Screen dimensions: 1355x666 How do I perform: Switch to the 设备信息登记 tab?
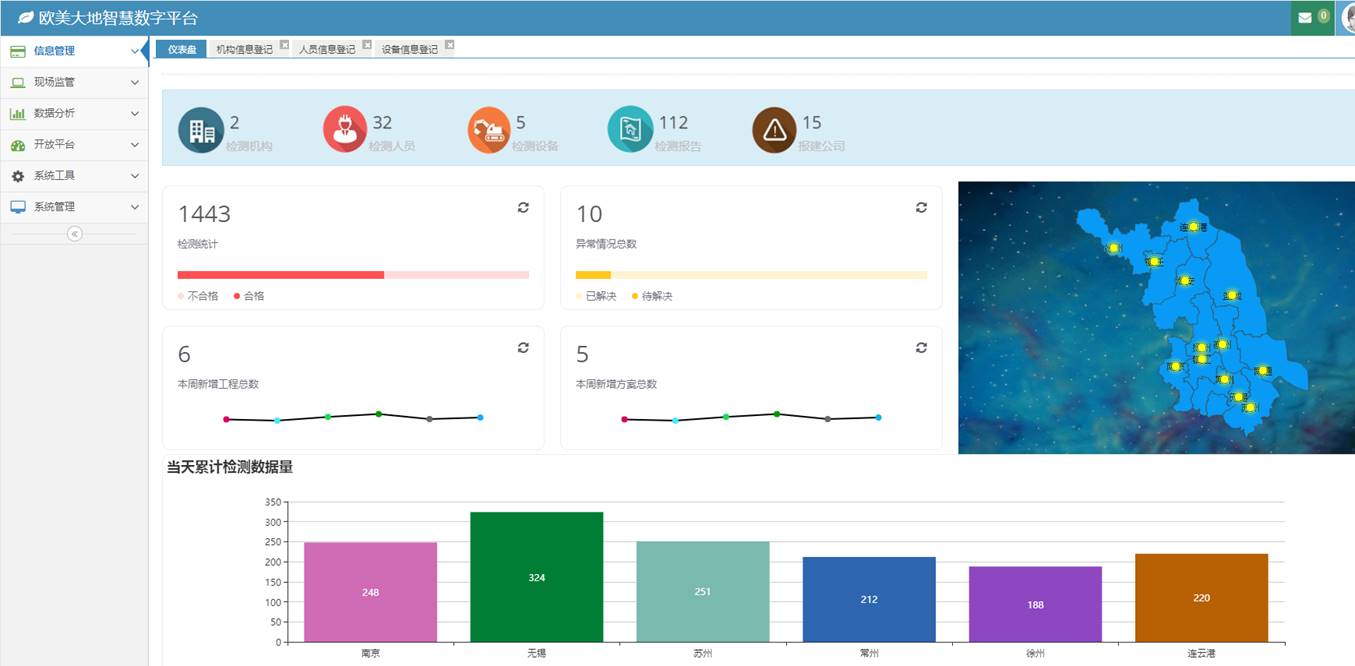tap(410, 49)
